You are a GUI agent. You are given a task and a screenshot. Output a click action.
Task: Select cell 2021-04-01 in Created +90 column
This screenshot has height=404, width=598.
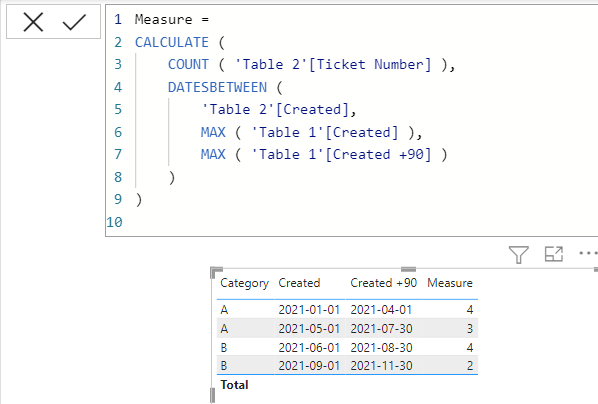click(x=381, y=310)
